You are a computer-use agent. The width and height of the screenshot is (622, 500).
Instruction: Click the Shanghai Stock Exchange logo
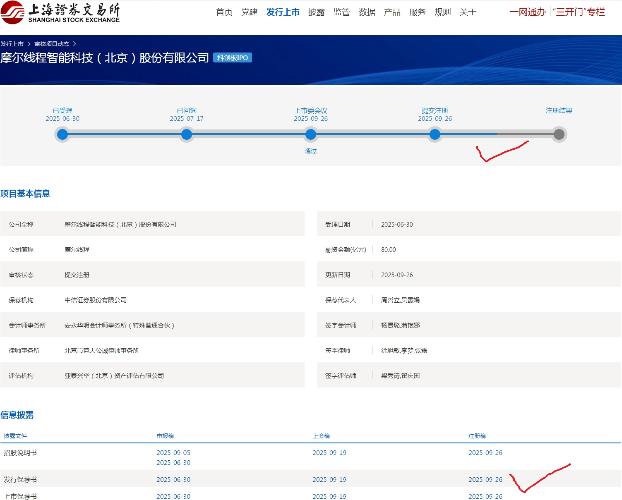pyautogui.click(x=60, y=12)
